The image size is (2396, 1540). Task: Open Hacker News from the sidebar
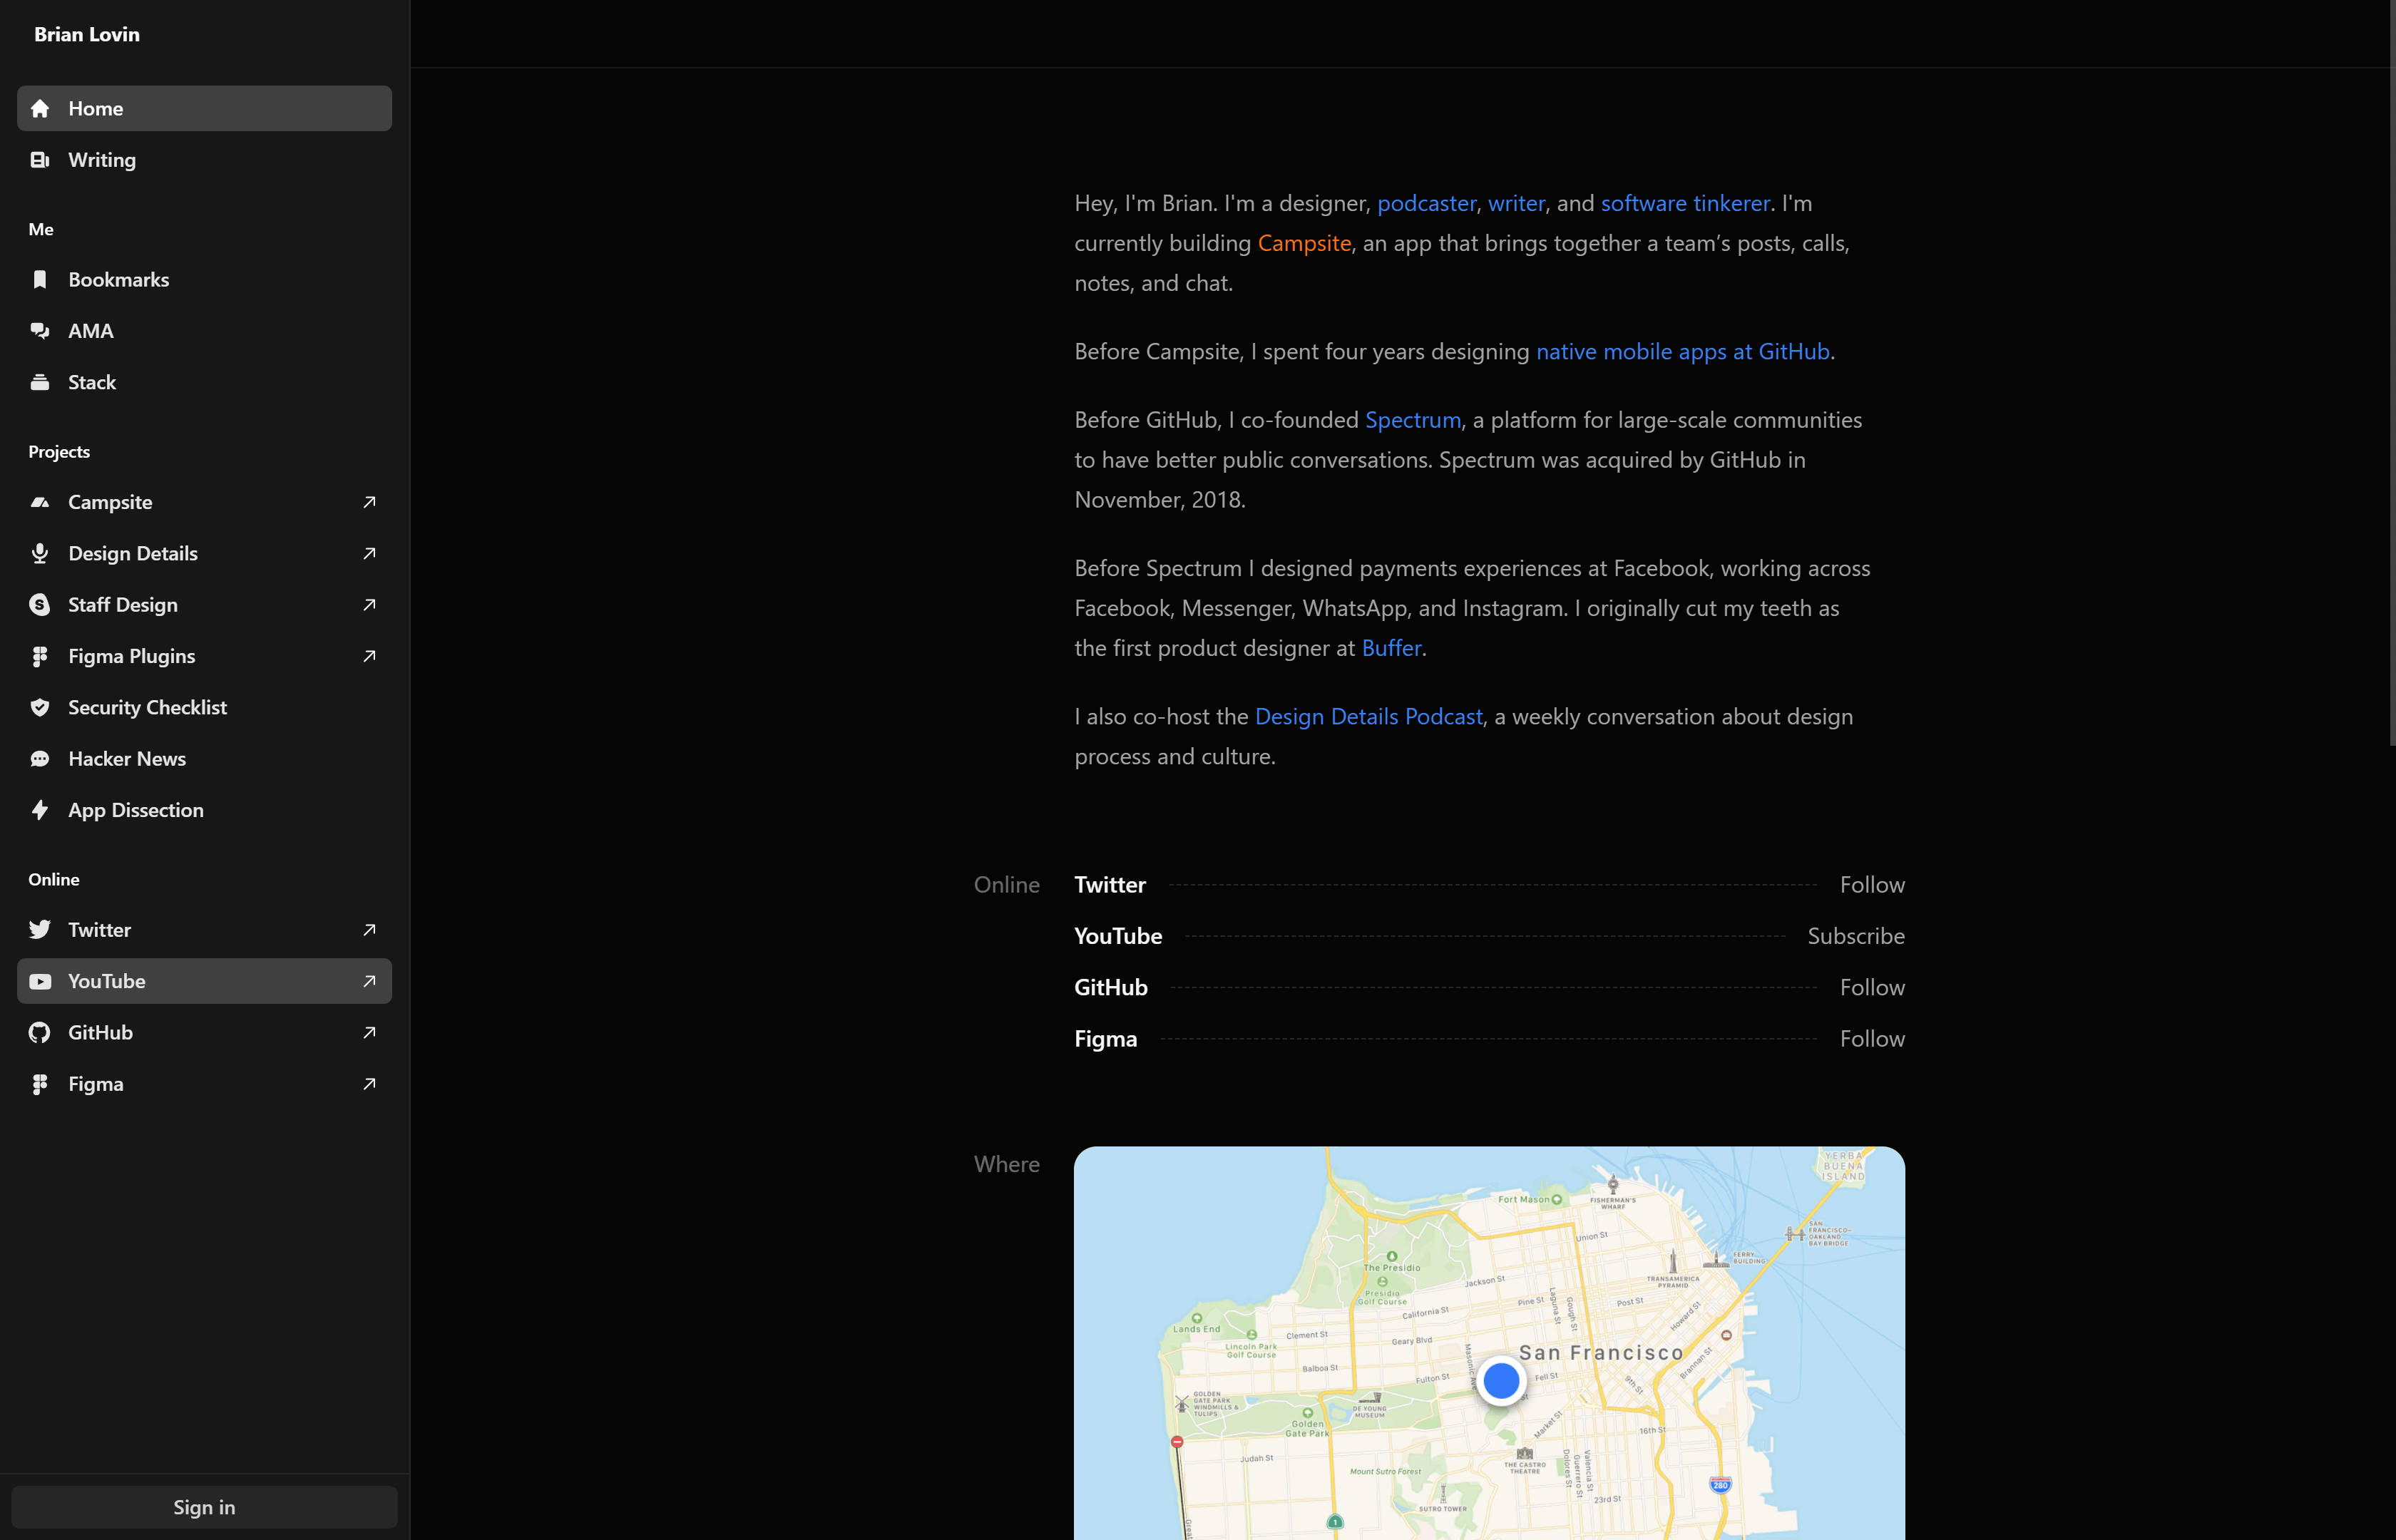point(127,759)
